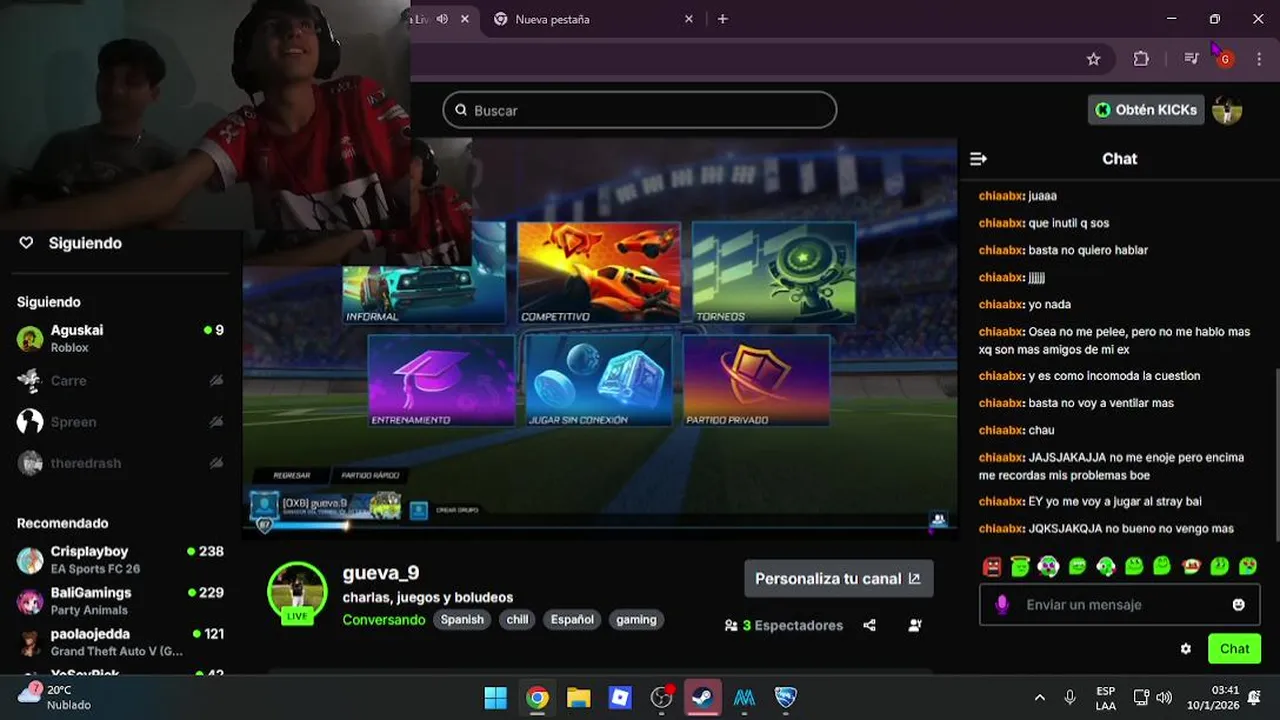Open Crisplayboy recommended channel
The width and height of the screenshot is (1280, 720).
(x=120, y=559)
